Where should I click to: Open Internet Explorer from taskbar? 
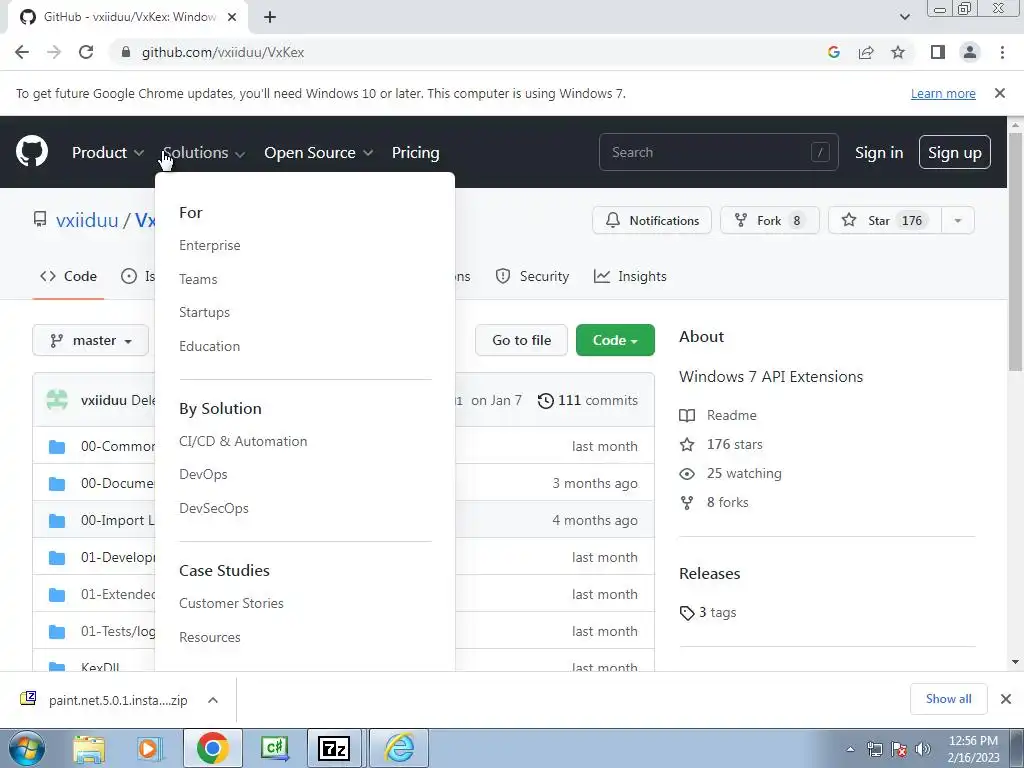pos(399,748)
